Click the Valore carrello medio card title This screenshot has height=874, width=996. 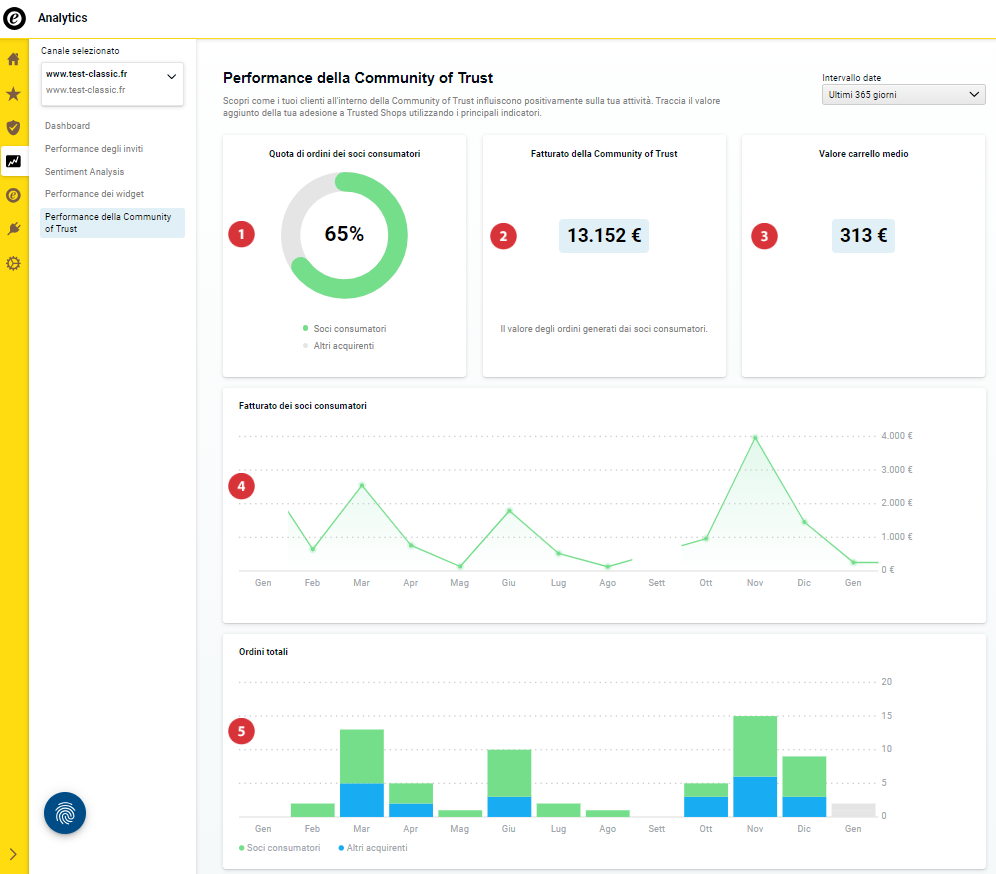click(863, 154)
